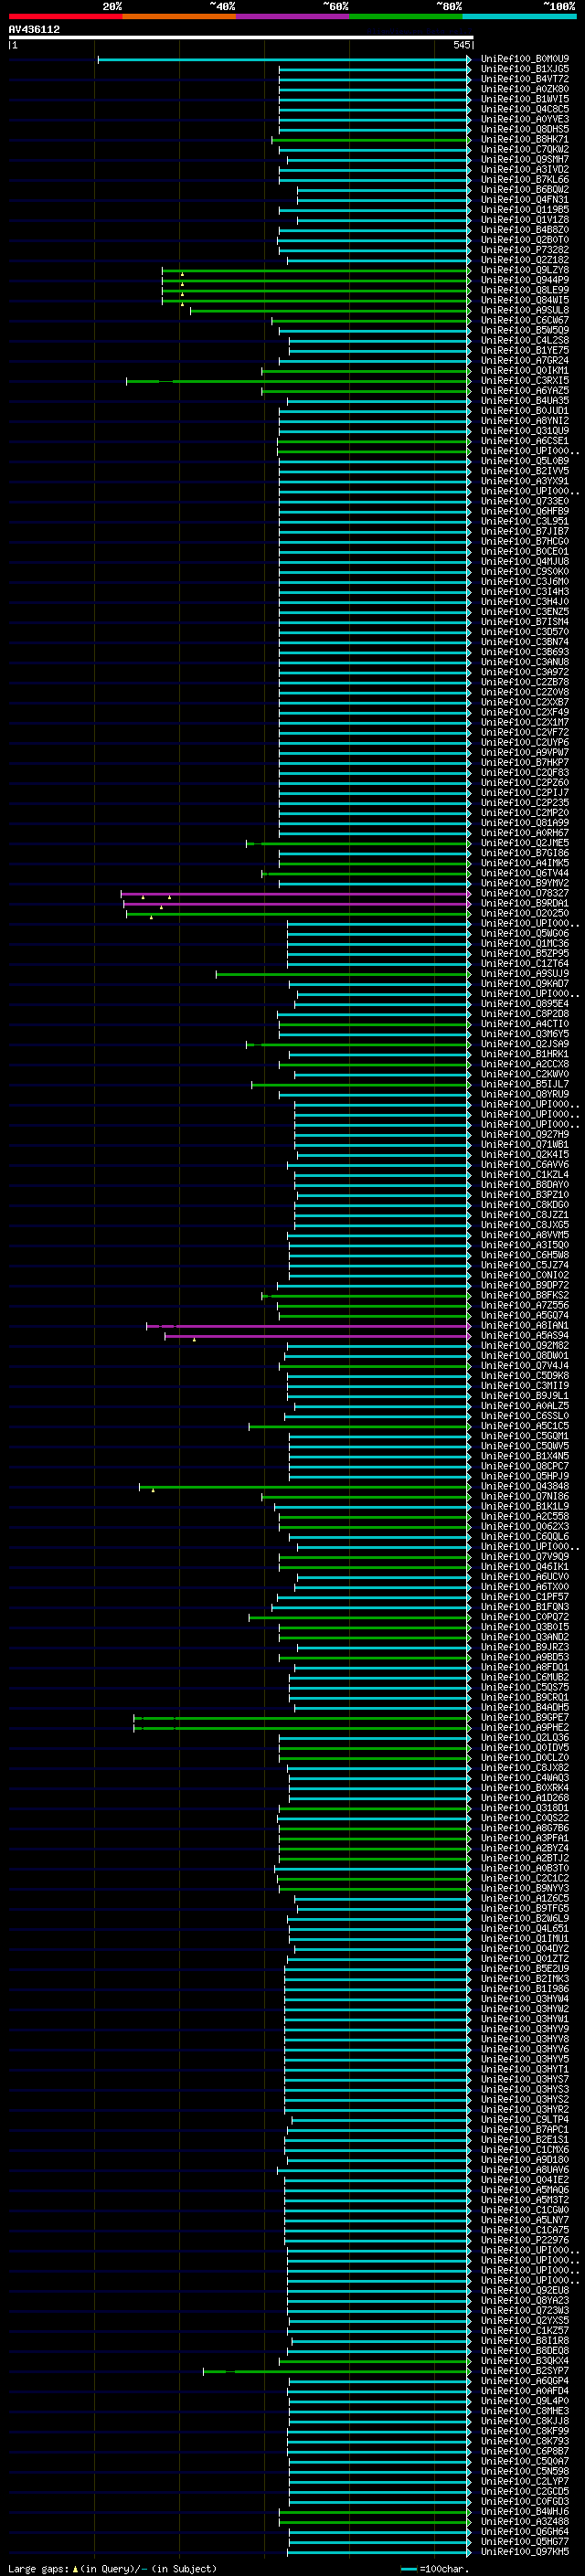Select hit label UniRef100_O78327
The height and width of the screenshot is (2576, 585).
[x=524, y=893]
